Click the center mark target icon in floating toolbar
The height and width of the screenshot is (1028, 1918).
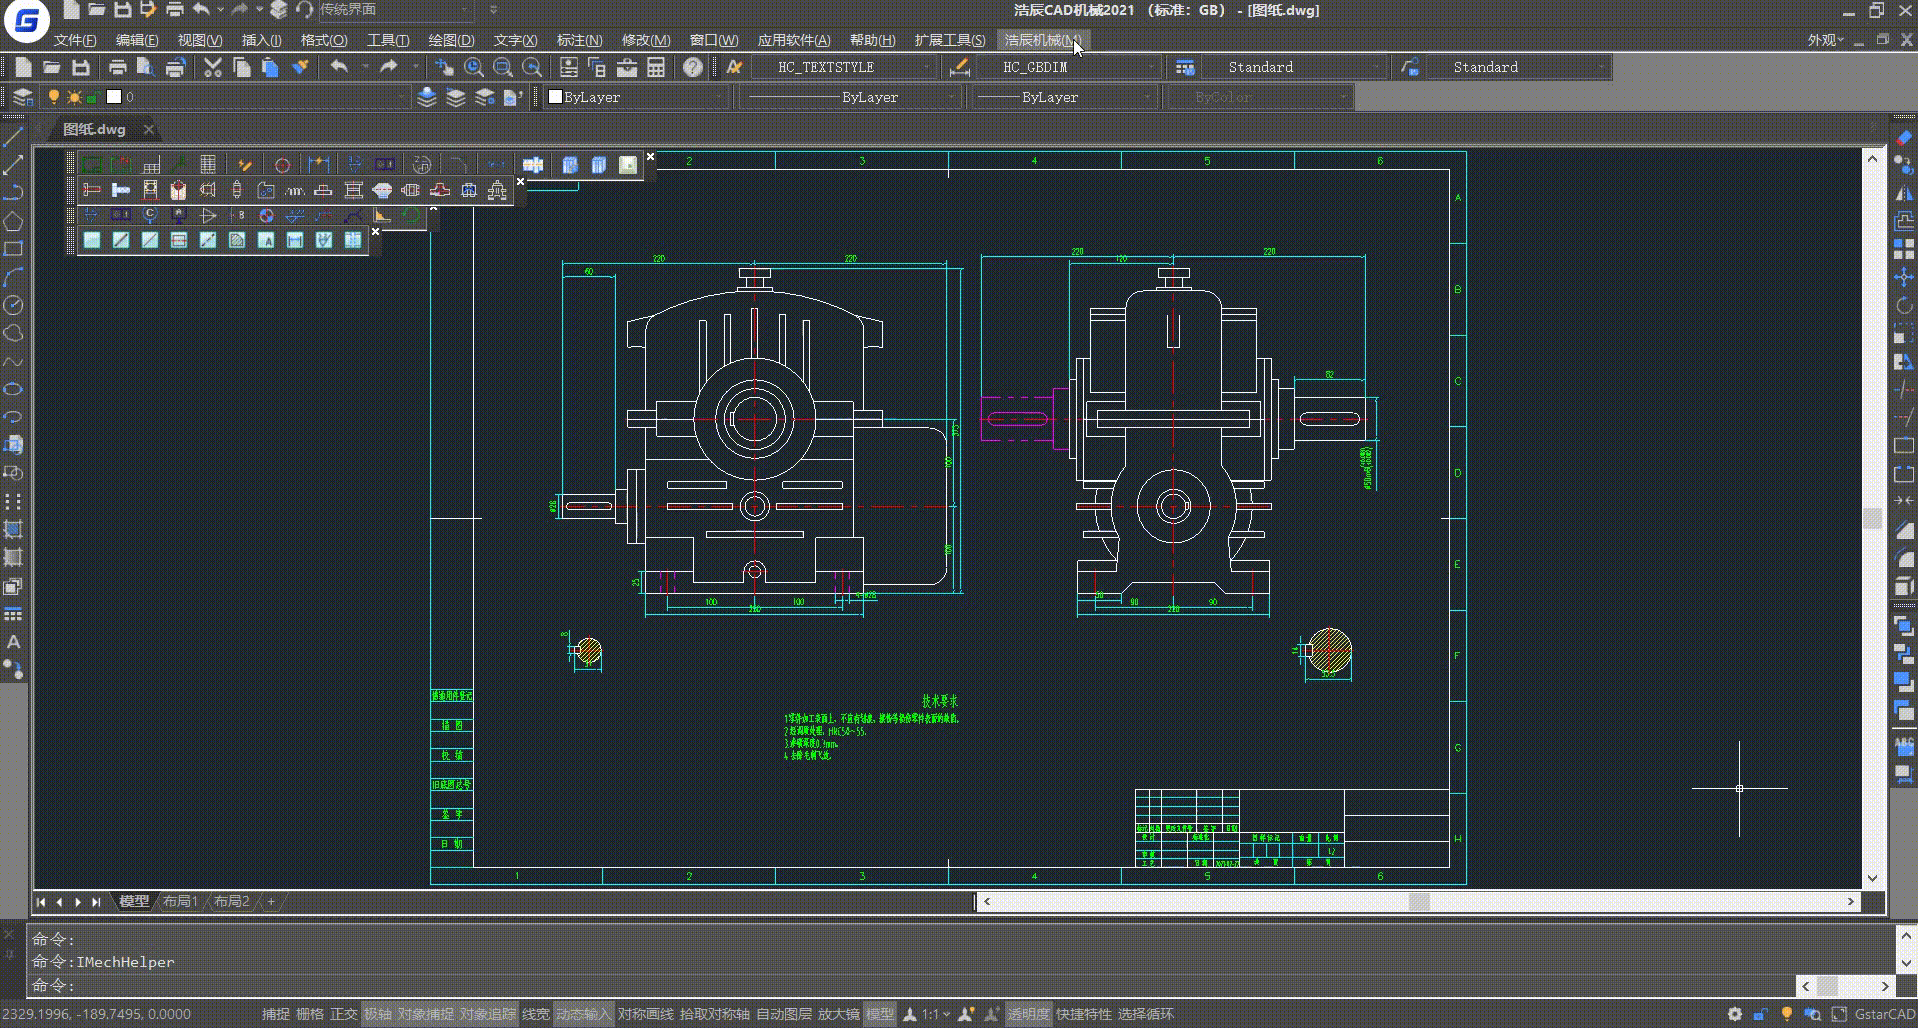point(282,165)
